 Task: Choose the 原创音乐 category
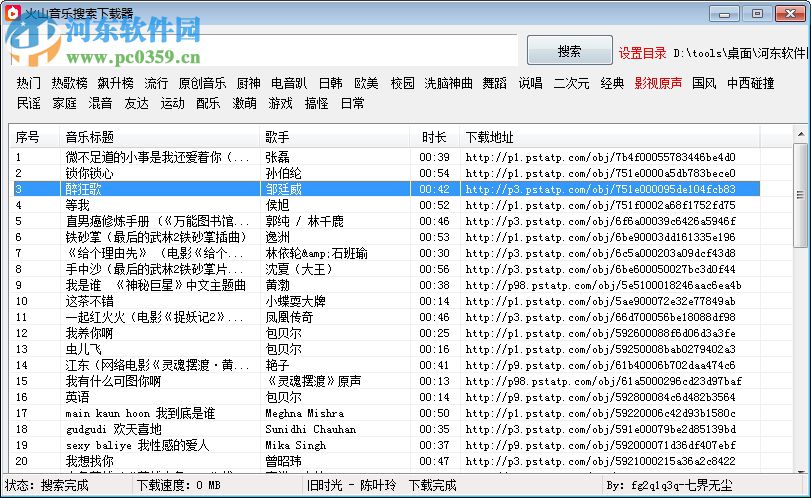click(202, 83)
